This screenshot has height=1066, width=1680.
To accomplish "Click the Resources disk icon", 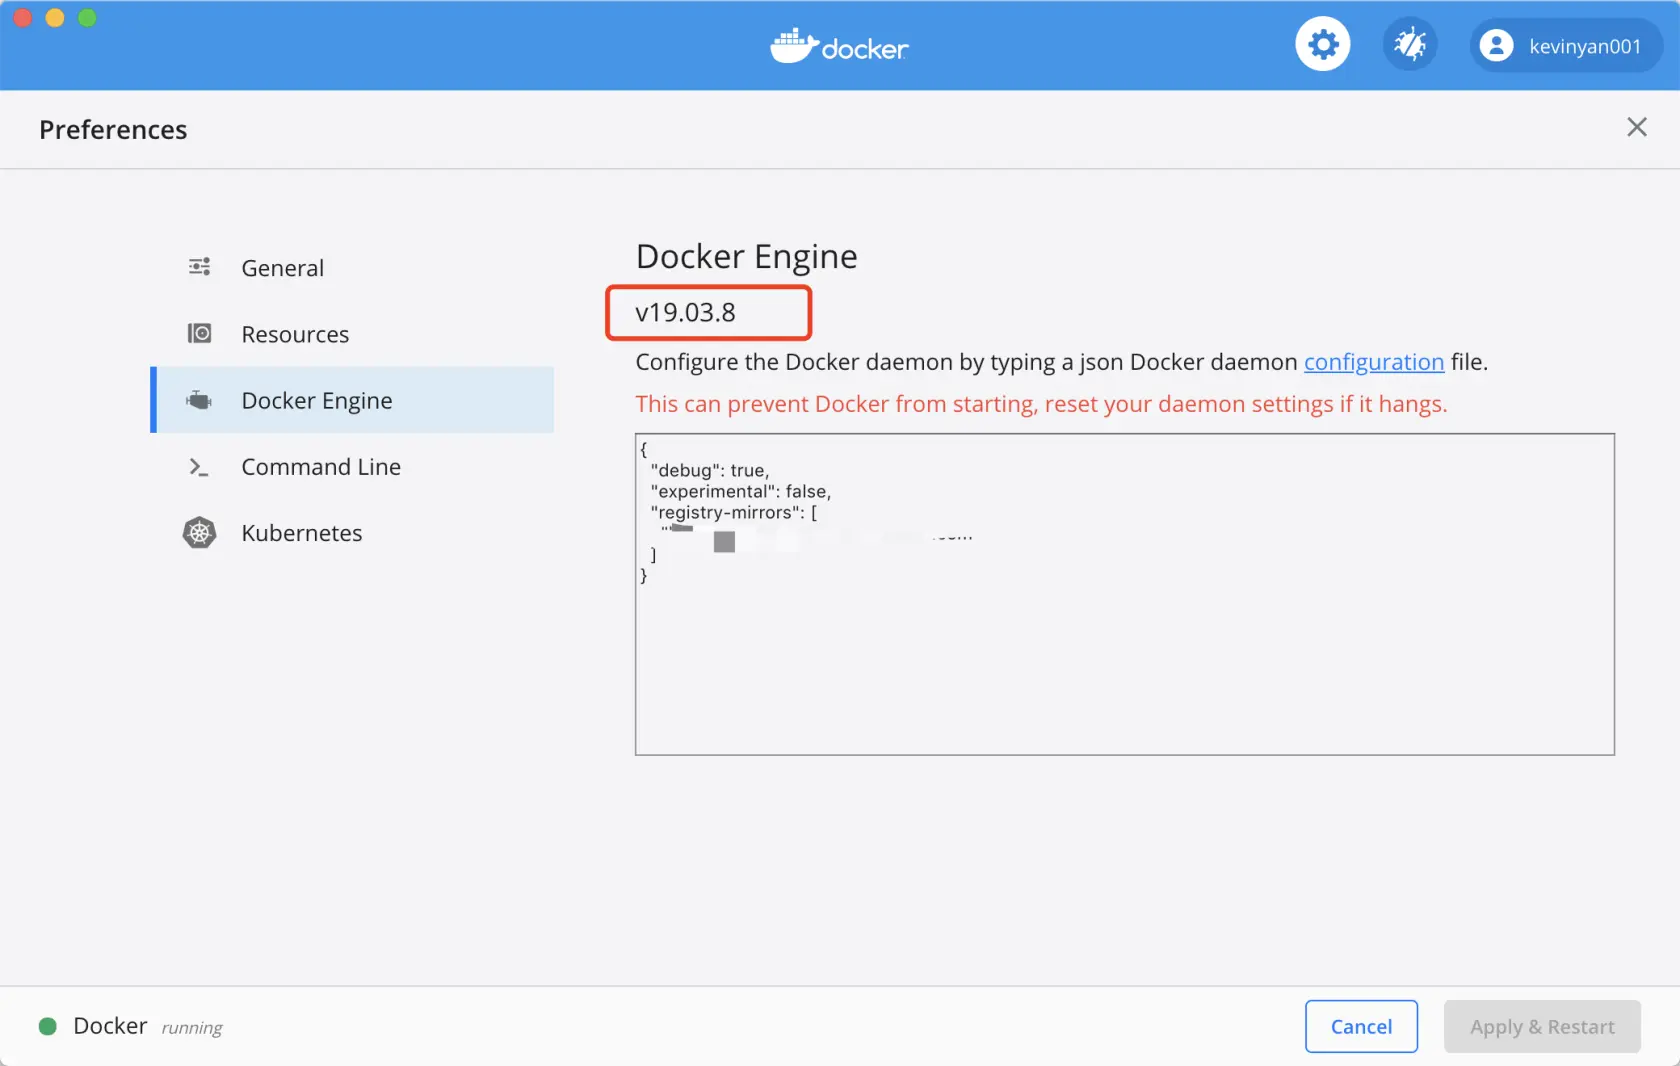I will point(200,333).
